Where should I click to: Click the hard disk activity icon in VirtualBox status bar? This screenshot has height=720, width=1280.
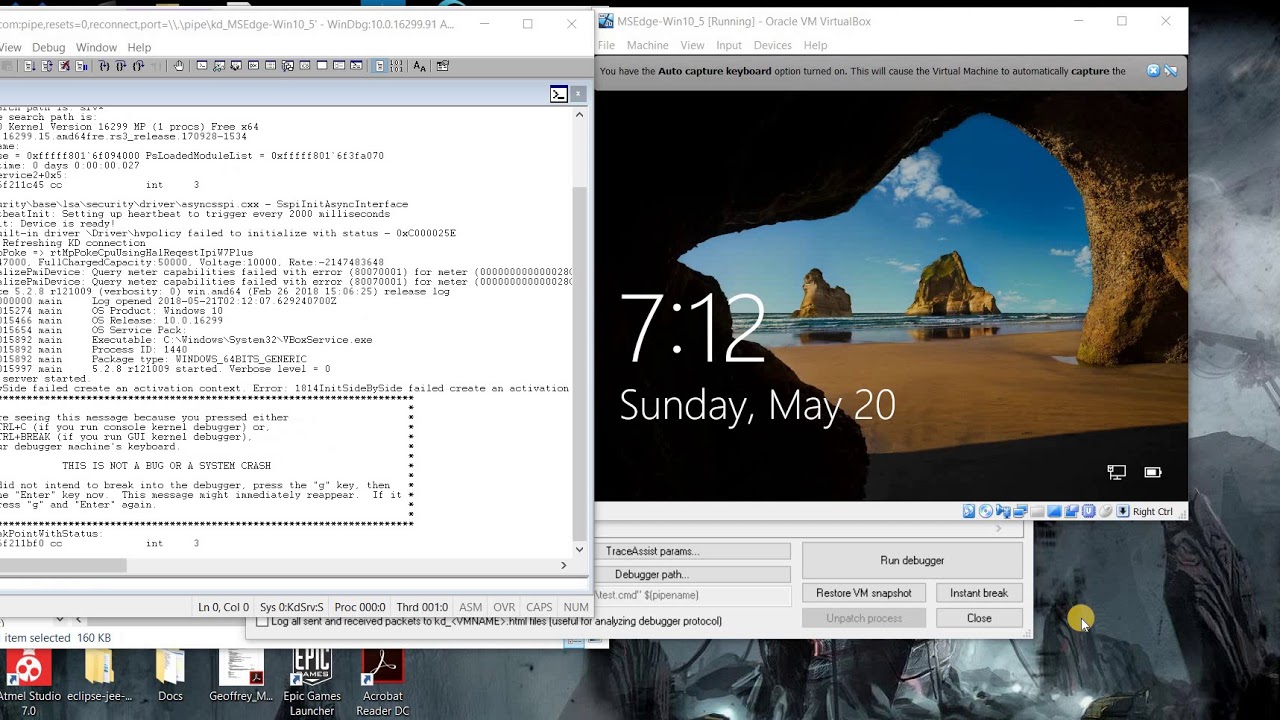969,511
